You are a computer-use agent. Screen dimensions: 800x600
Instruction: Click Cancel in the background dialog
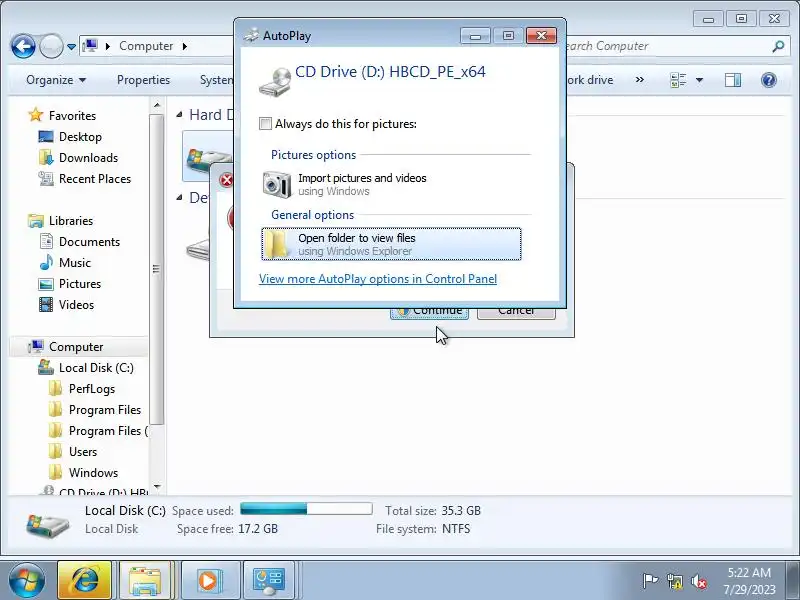pos(516,313)
